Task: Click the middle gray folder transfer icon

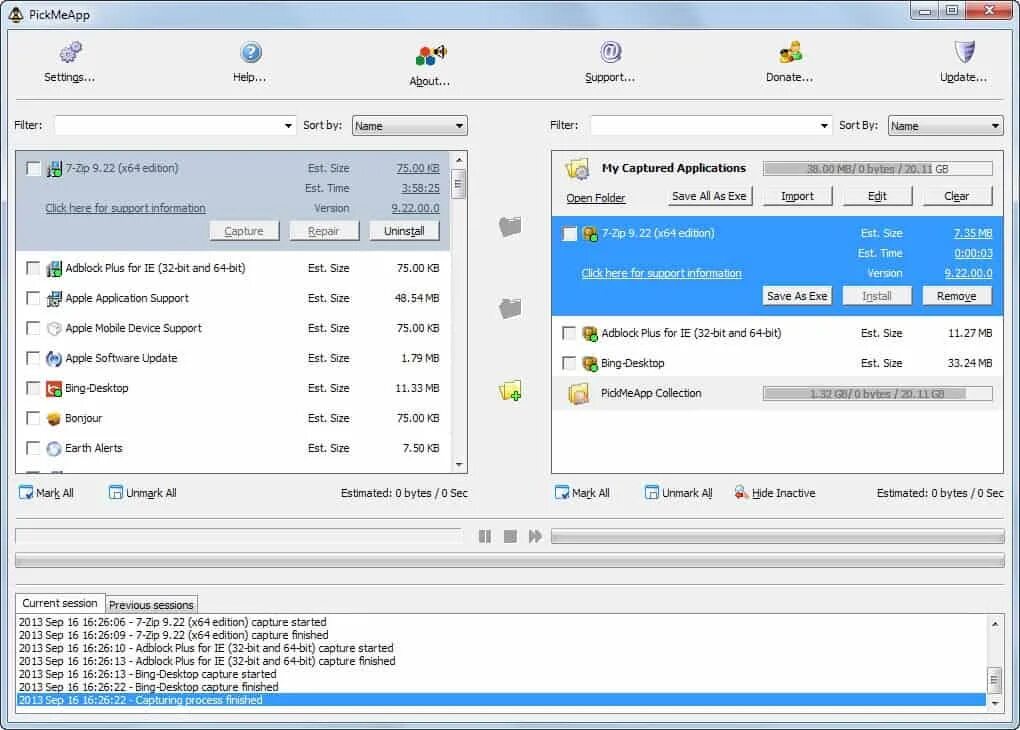Action: tap(510, 308)
